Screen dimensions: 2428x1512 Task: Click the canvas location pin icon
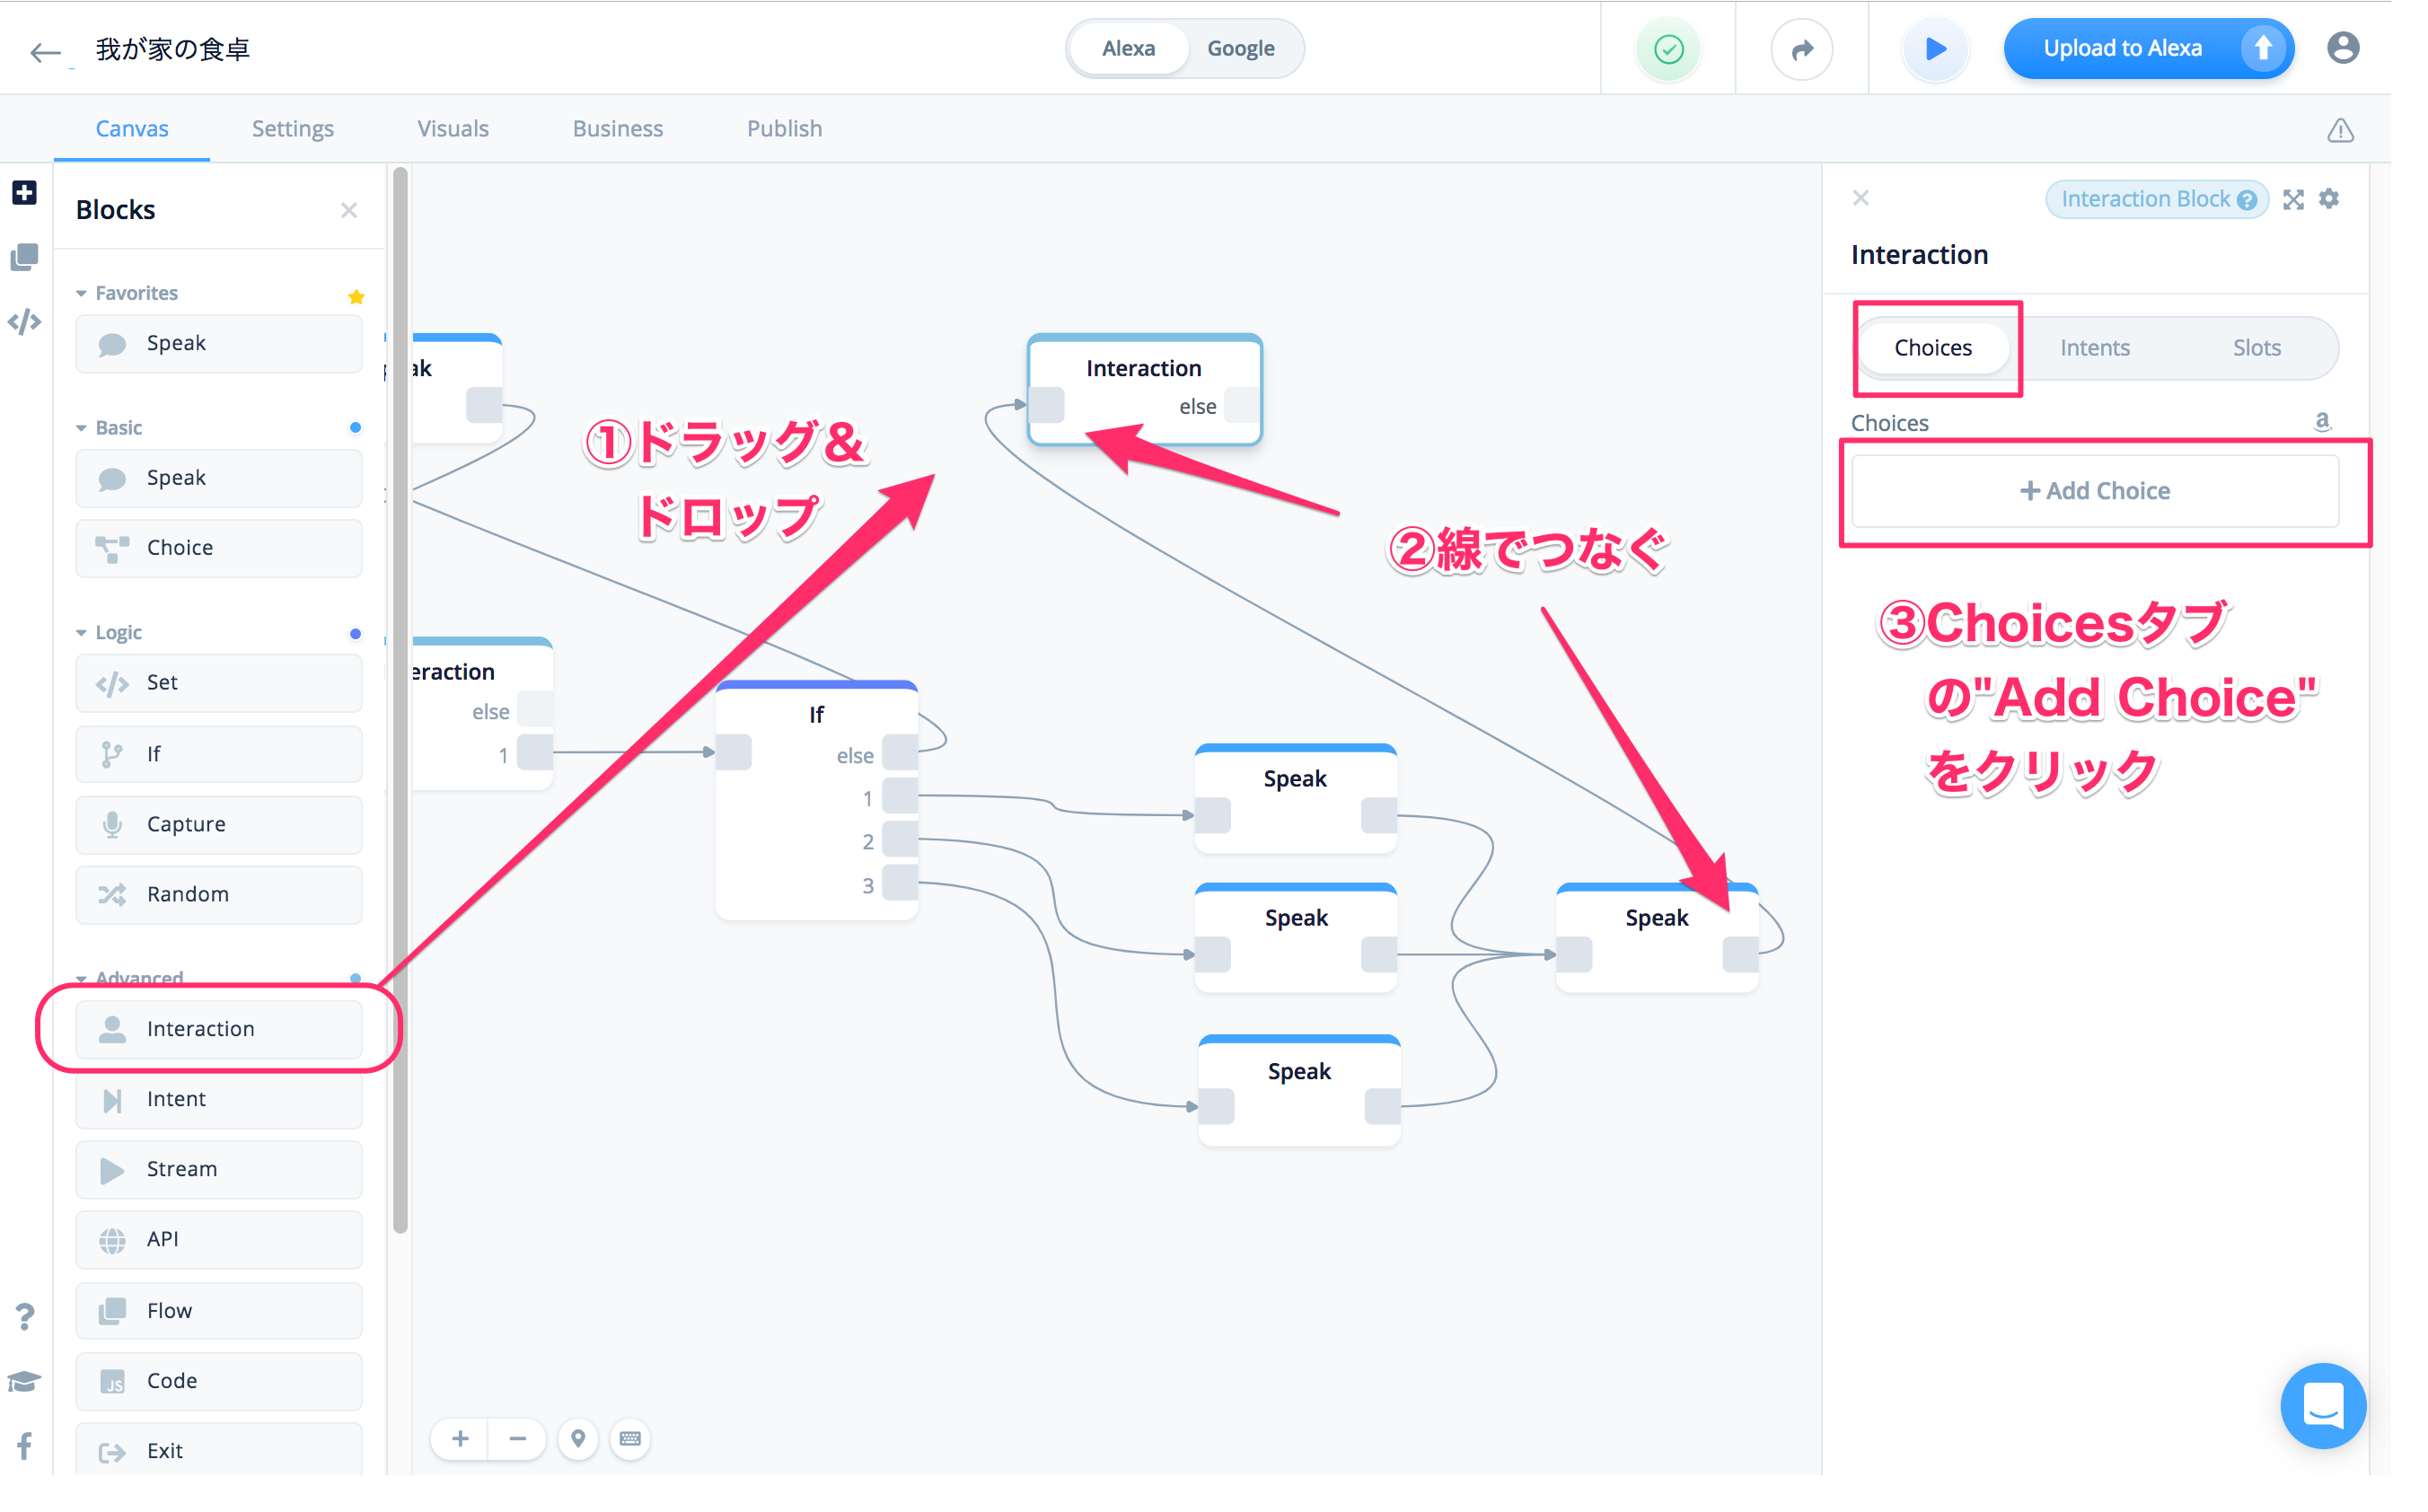577,1438
